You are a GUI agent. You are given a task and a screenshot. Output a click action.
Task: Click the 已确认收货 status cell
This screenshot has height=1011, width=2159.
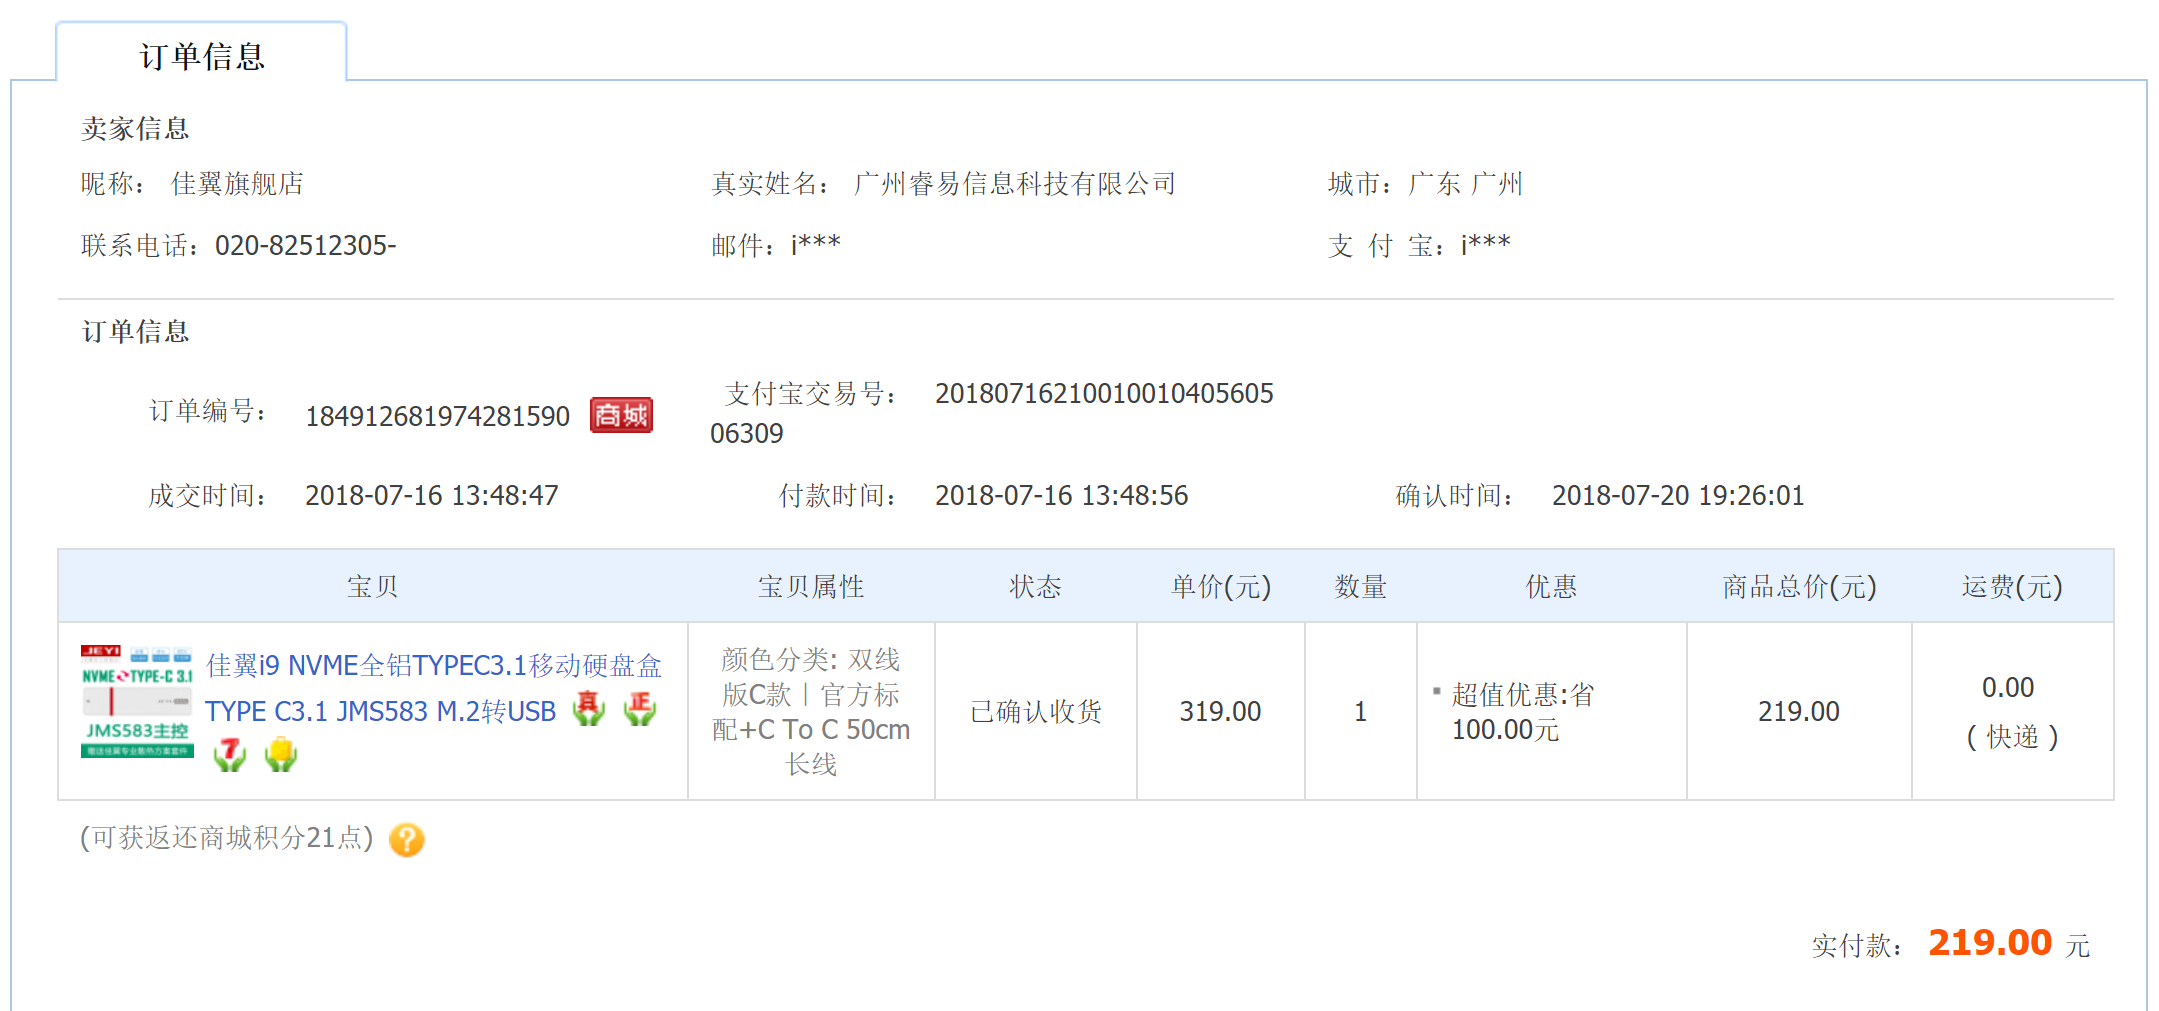(x=1036, y=712)
